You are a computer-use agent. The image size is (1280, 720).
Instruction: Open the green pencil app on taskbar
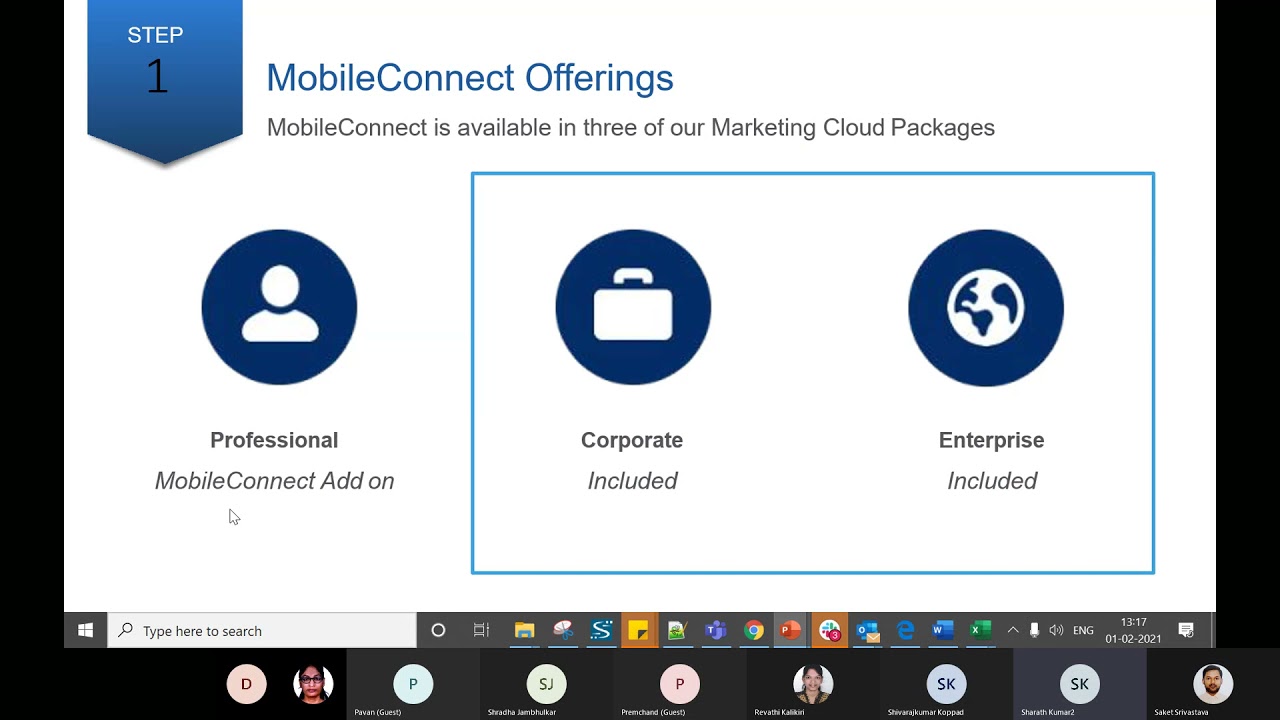677,630
